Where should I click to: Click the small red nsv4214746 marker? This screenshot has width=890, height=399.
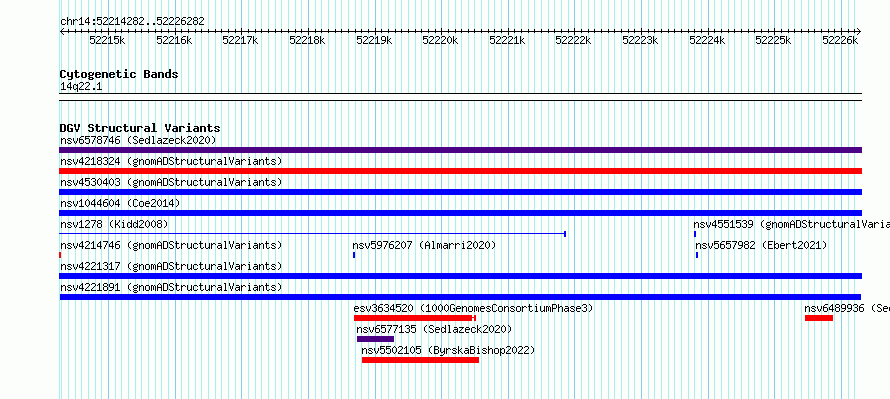tap(60, 255)
